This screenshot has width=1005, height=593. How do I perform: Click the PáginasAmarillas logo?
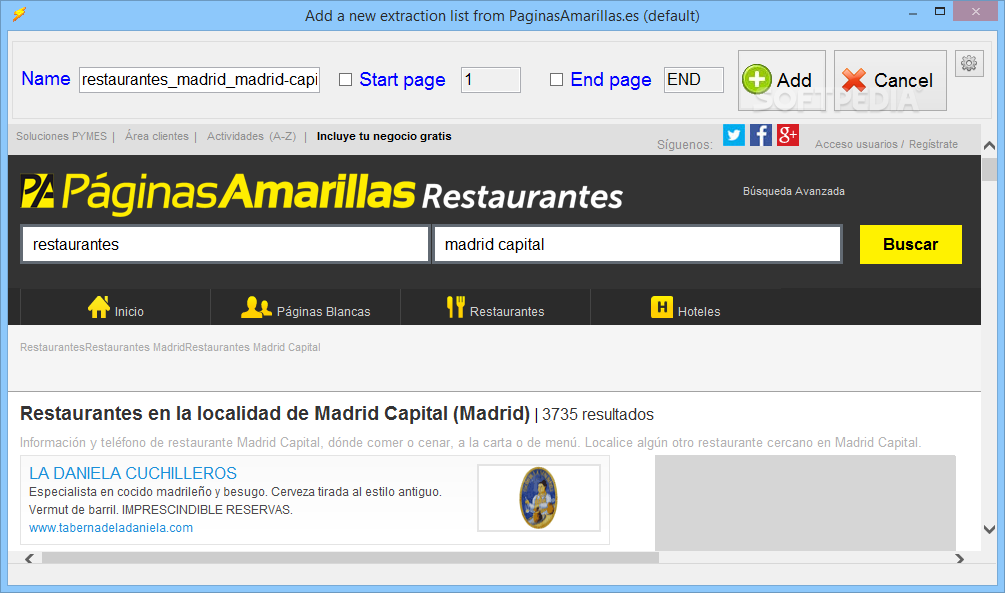(x=218, y=192)
